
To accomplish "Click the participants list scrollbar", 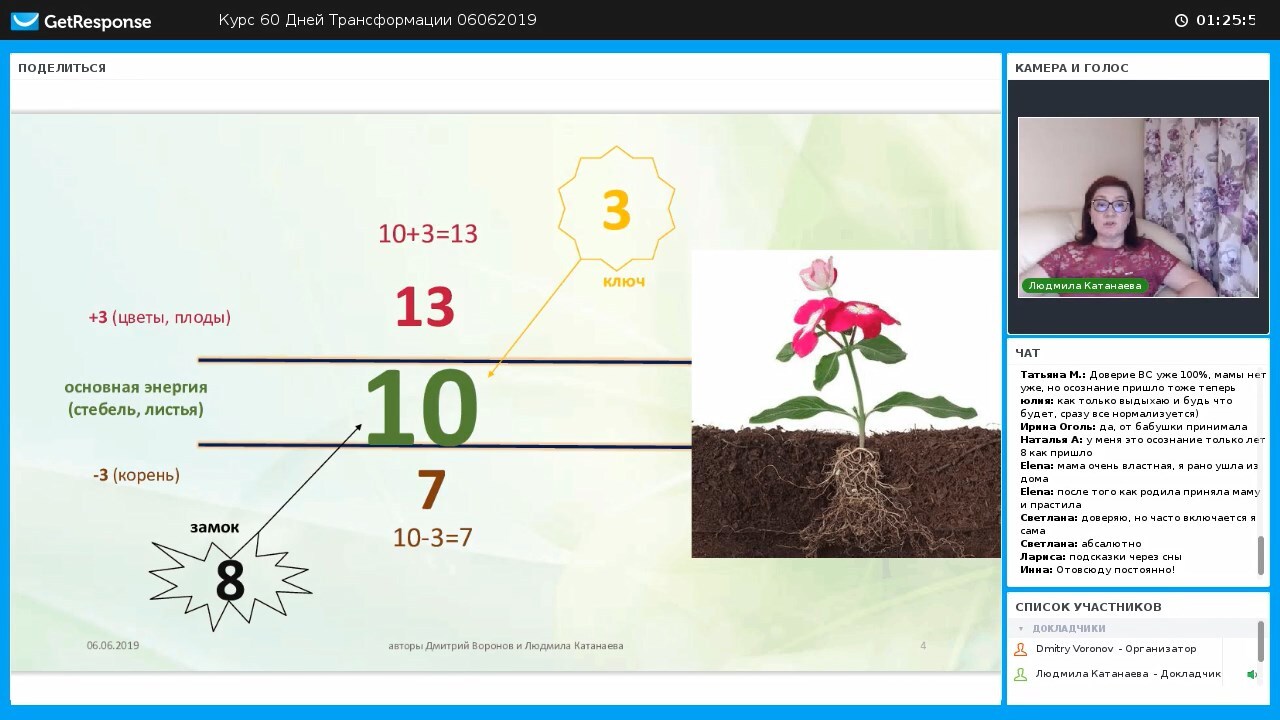I will (1261, 641).
